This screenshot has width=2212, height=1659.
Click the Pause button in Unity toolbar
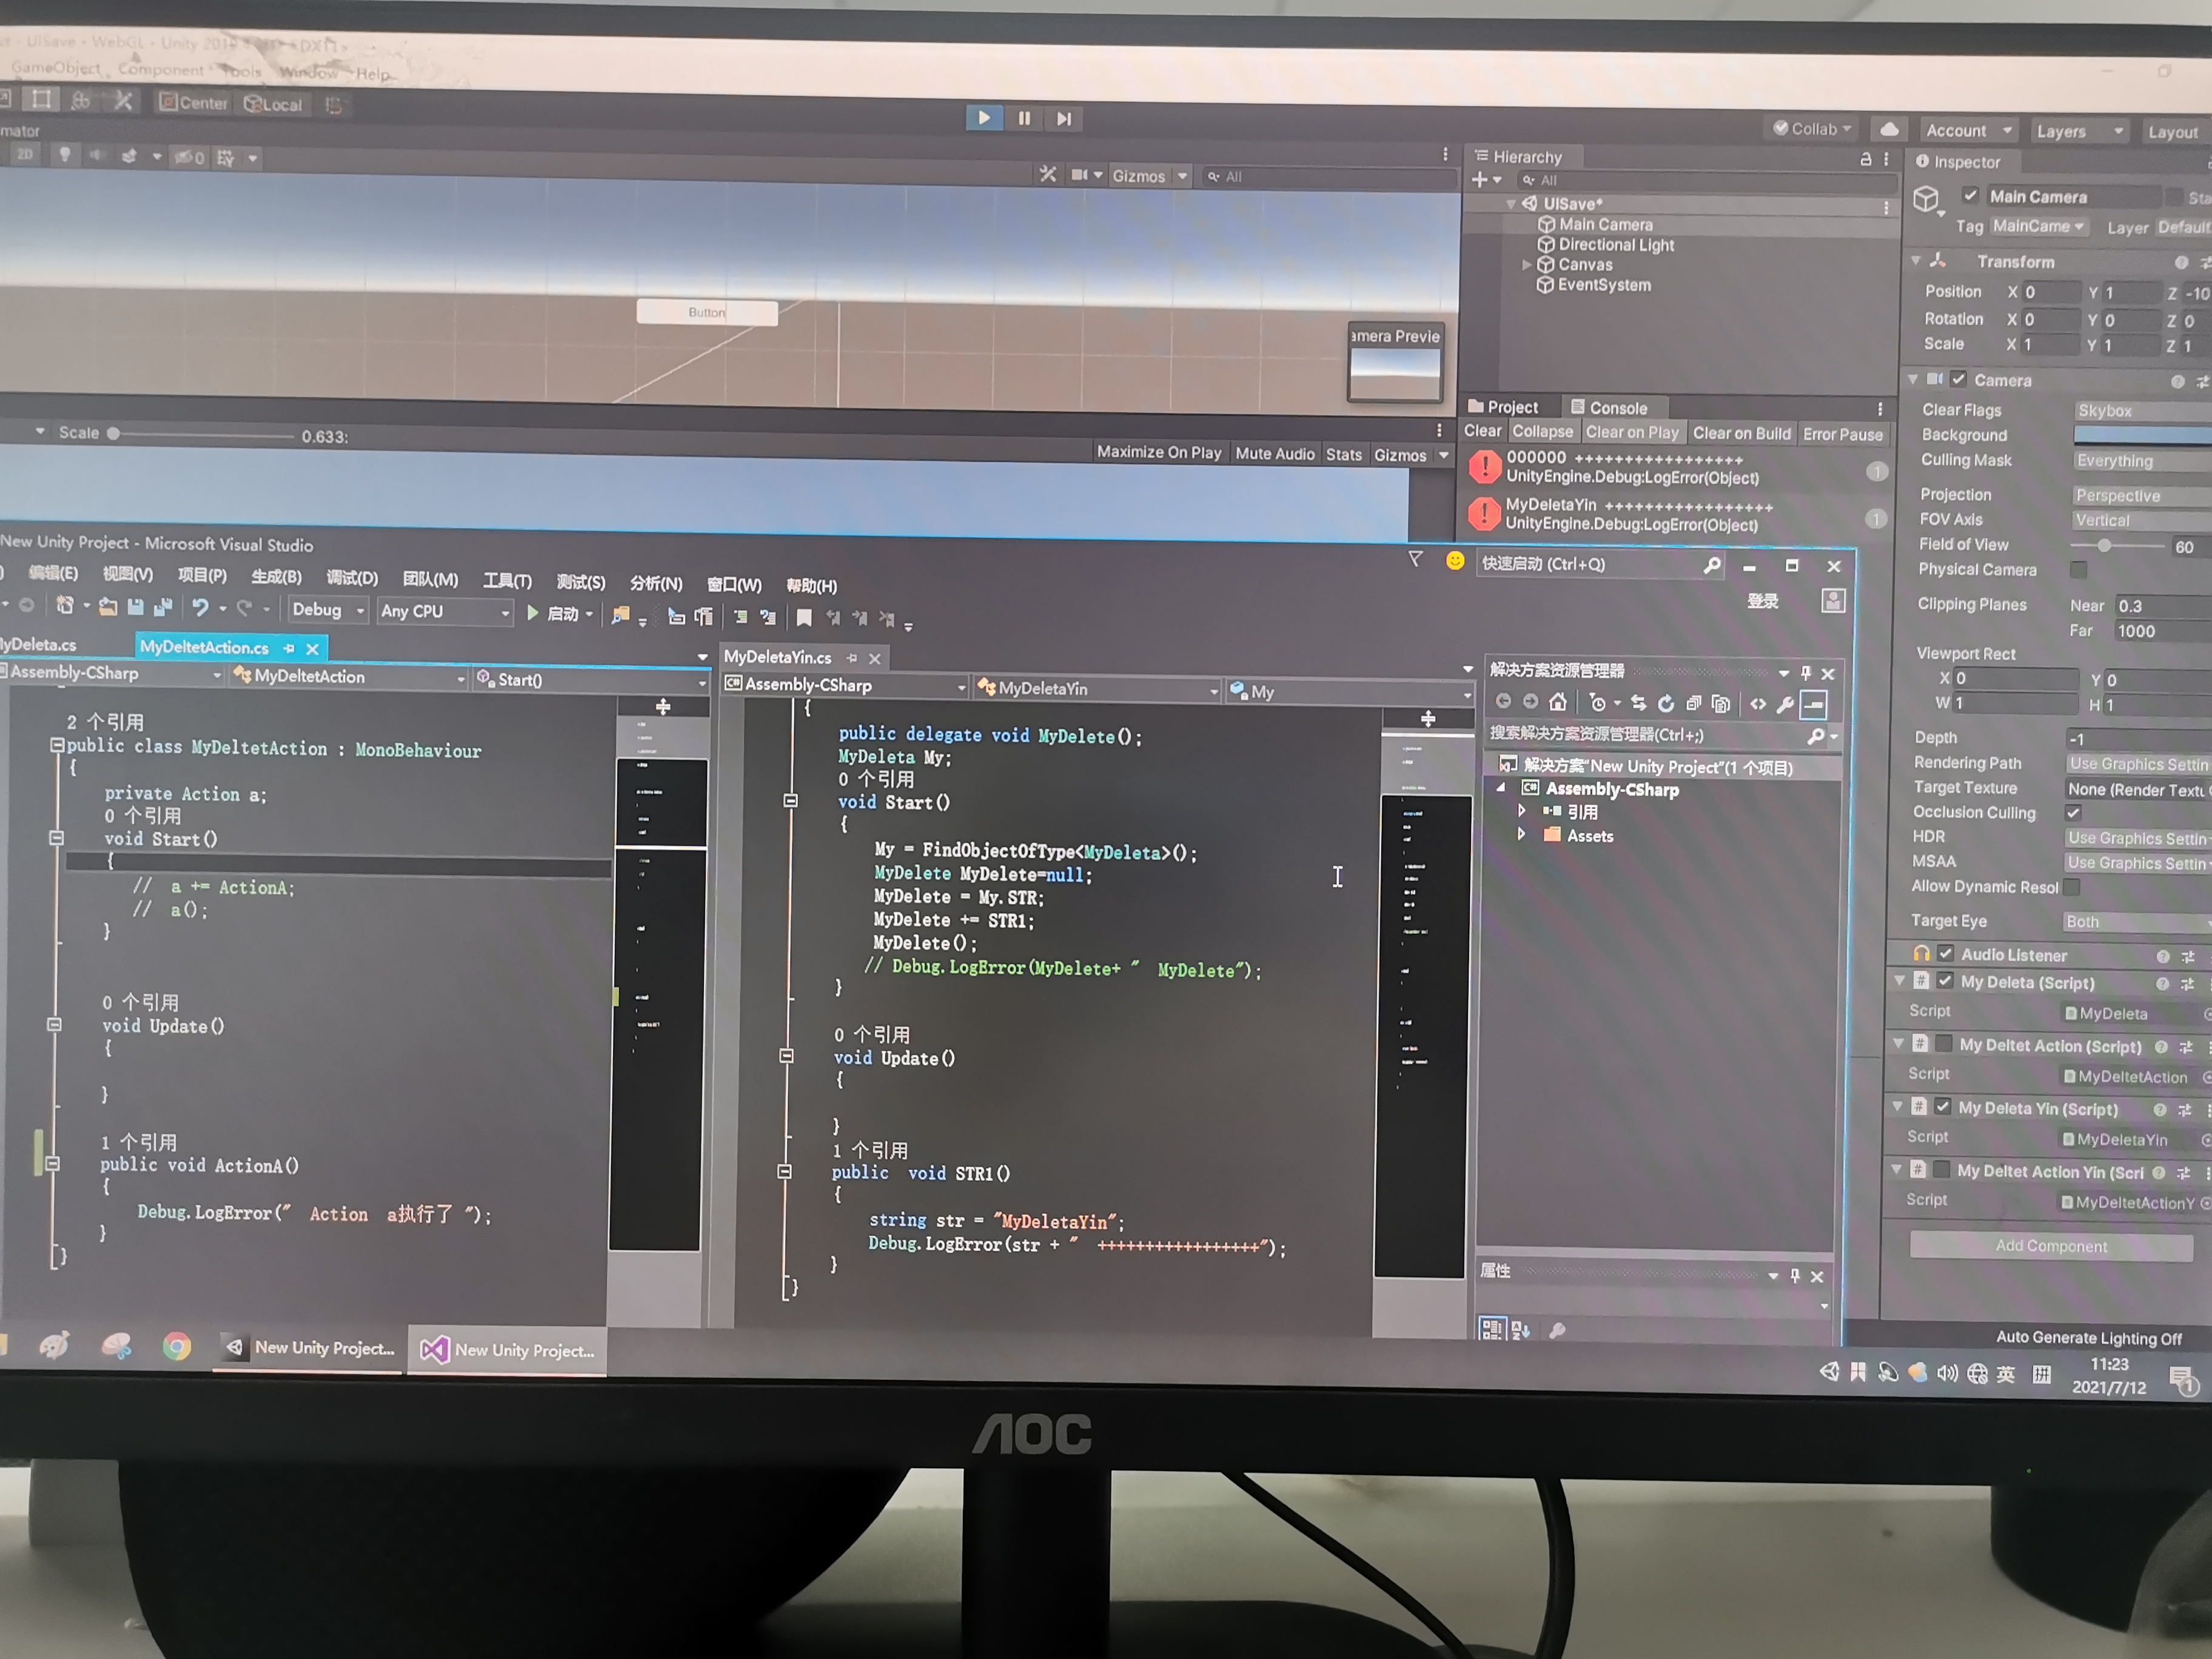(x=1024, y=118)
